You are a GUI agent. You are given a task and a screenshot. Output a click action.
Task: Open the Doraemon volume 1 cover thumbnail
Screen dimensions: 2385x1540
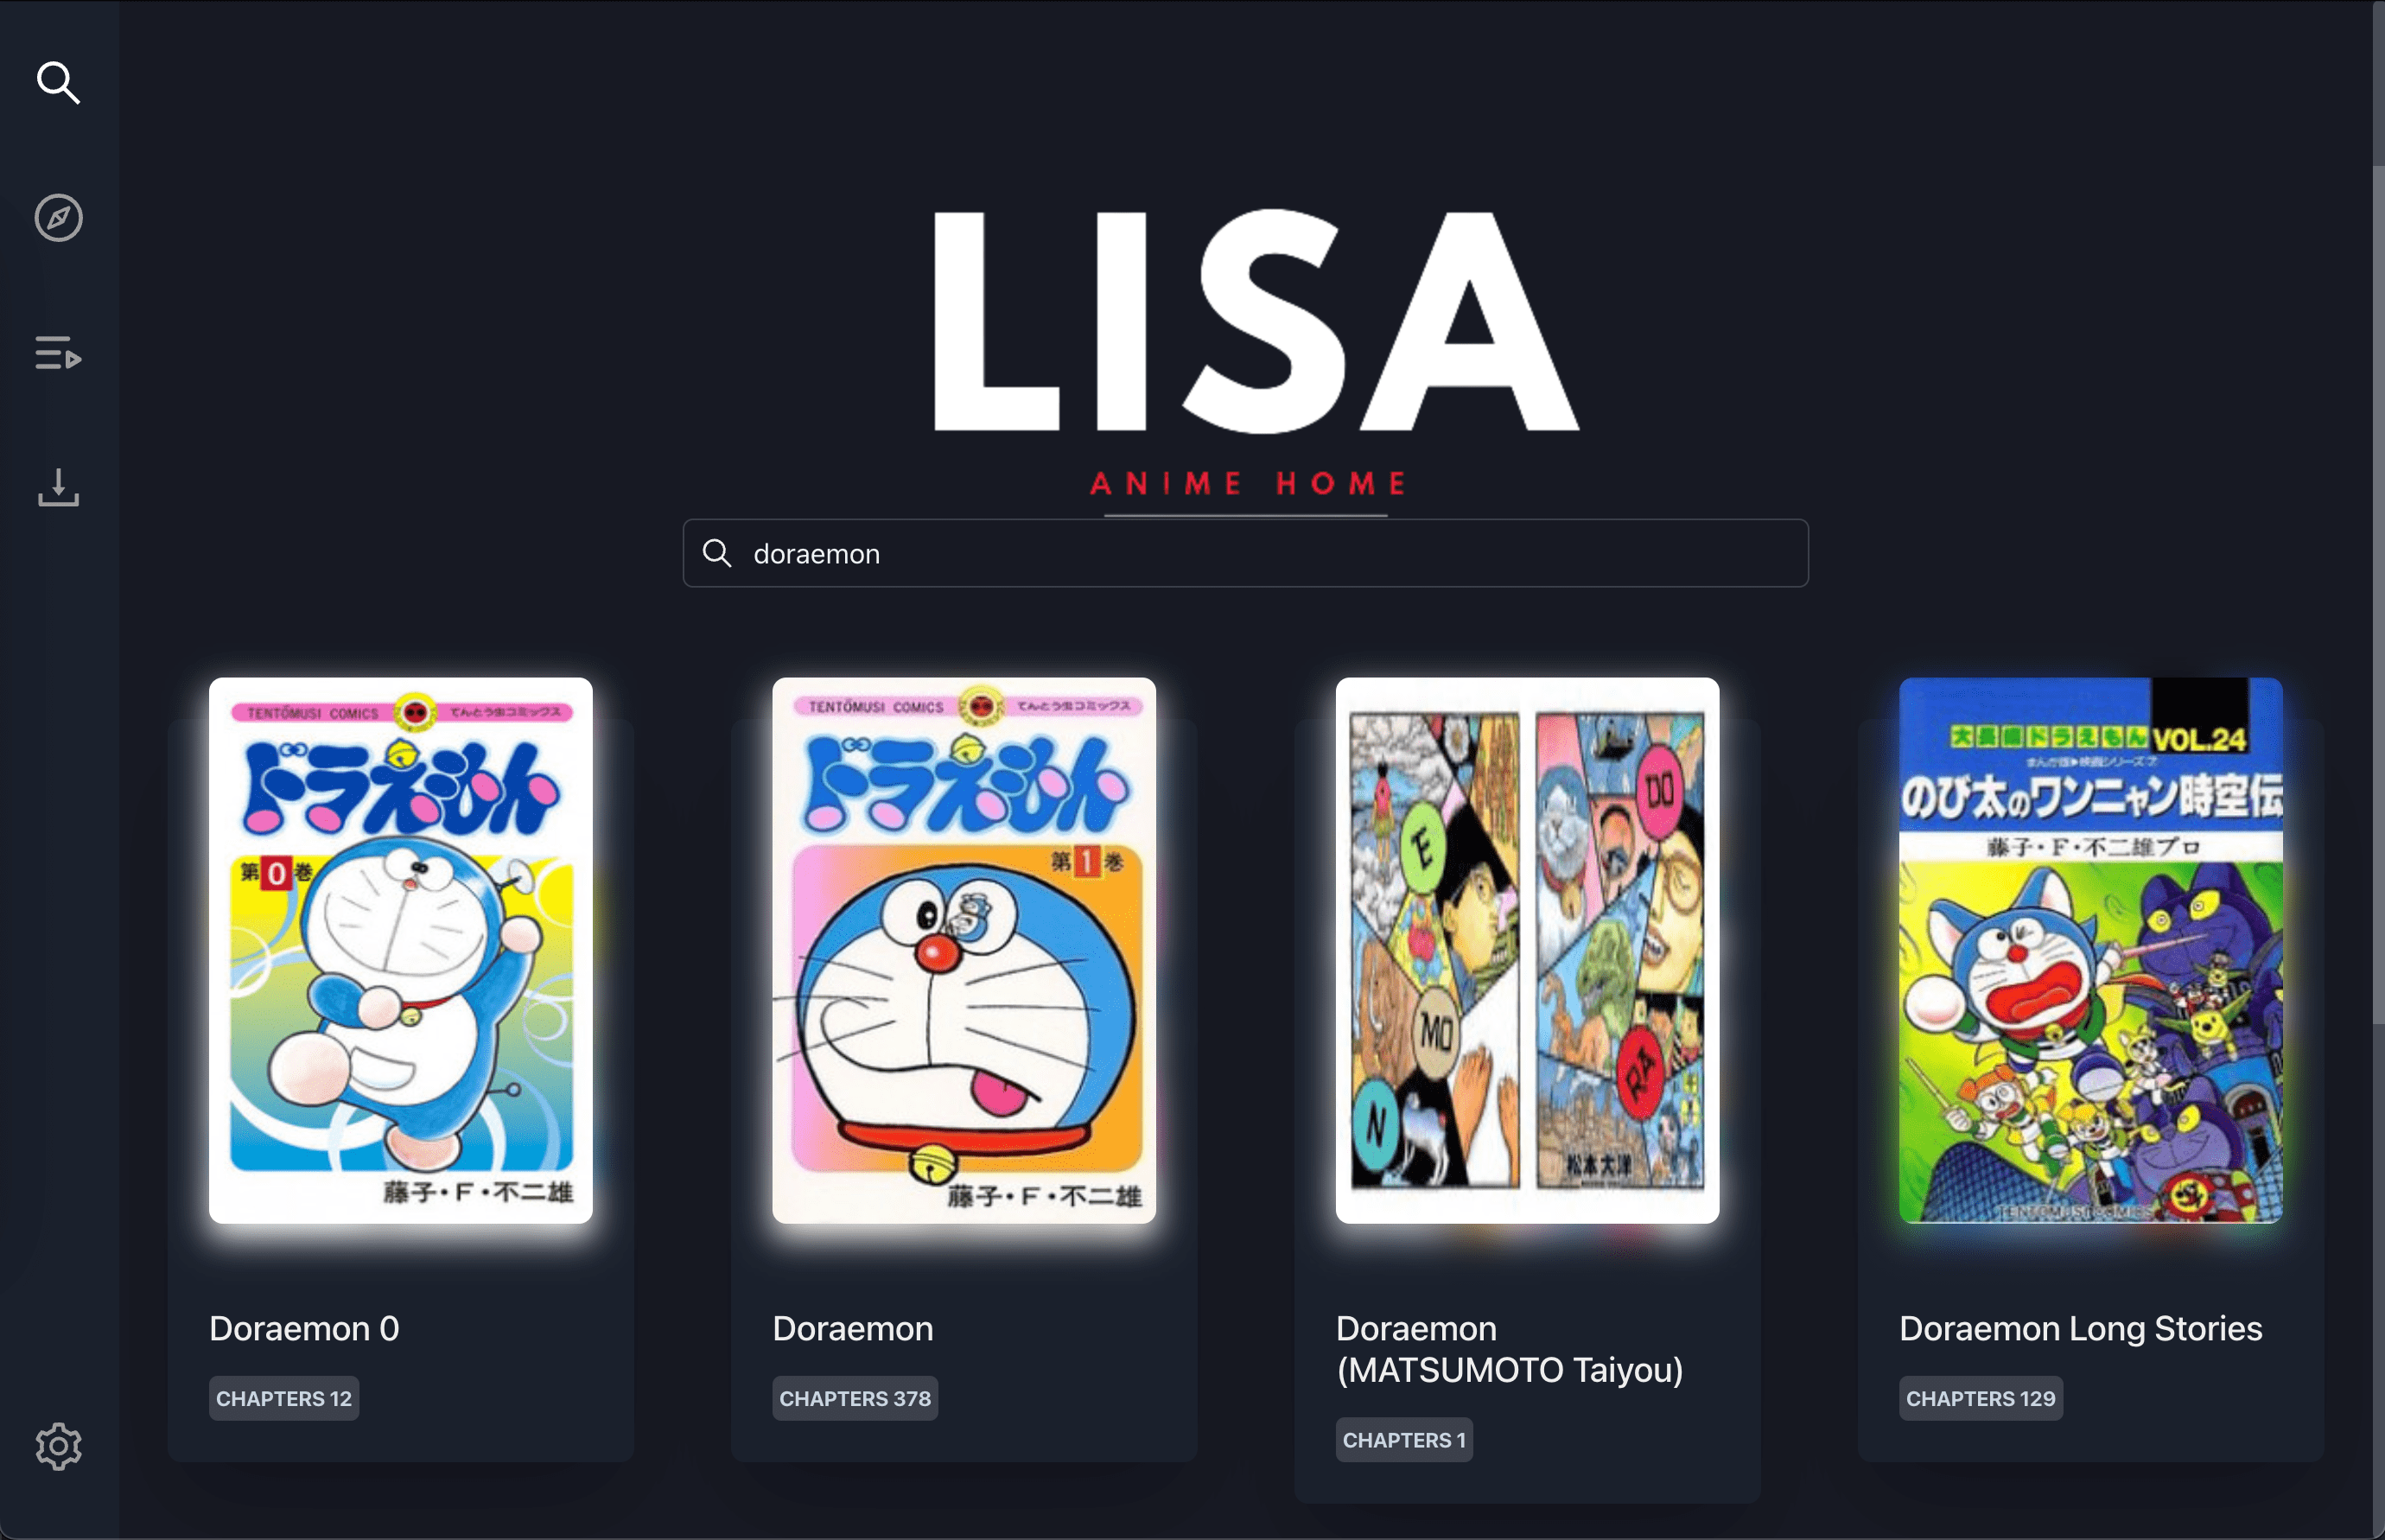coord(964,950)
